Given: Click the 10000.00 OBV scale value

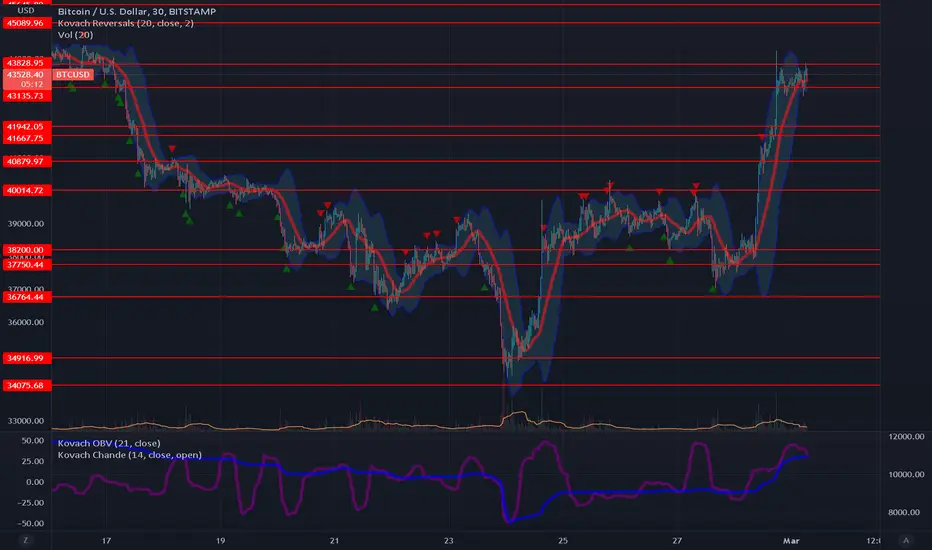Looking at the screenshot, I should click(906, 474).
